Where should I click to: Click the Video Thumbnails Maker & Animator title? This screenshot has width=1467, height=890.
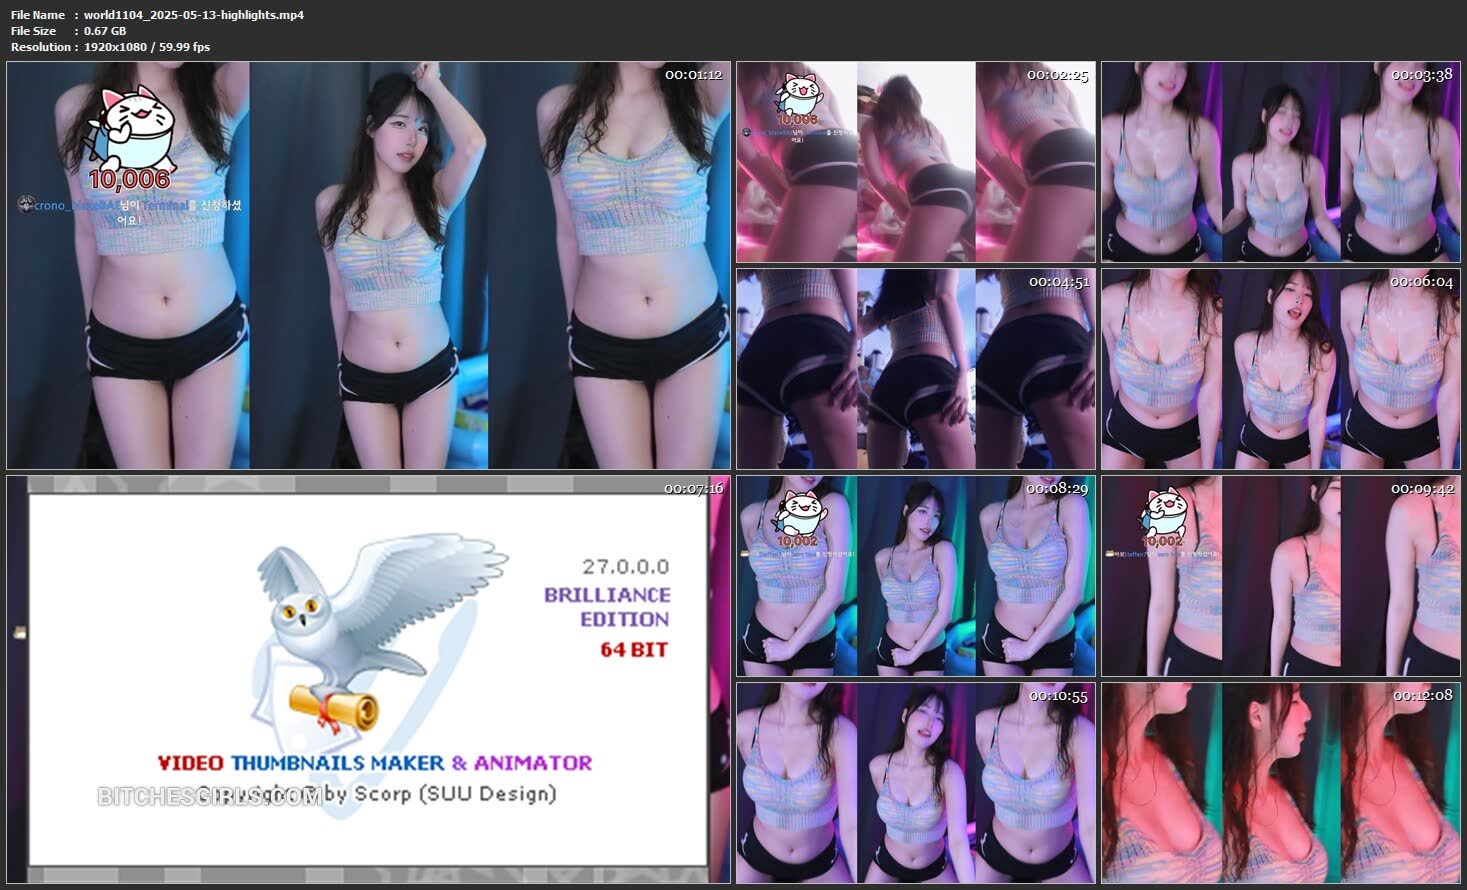[x=375, y=763]
